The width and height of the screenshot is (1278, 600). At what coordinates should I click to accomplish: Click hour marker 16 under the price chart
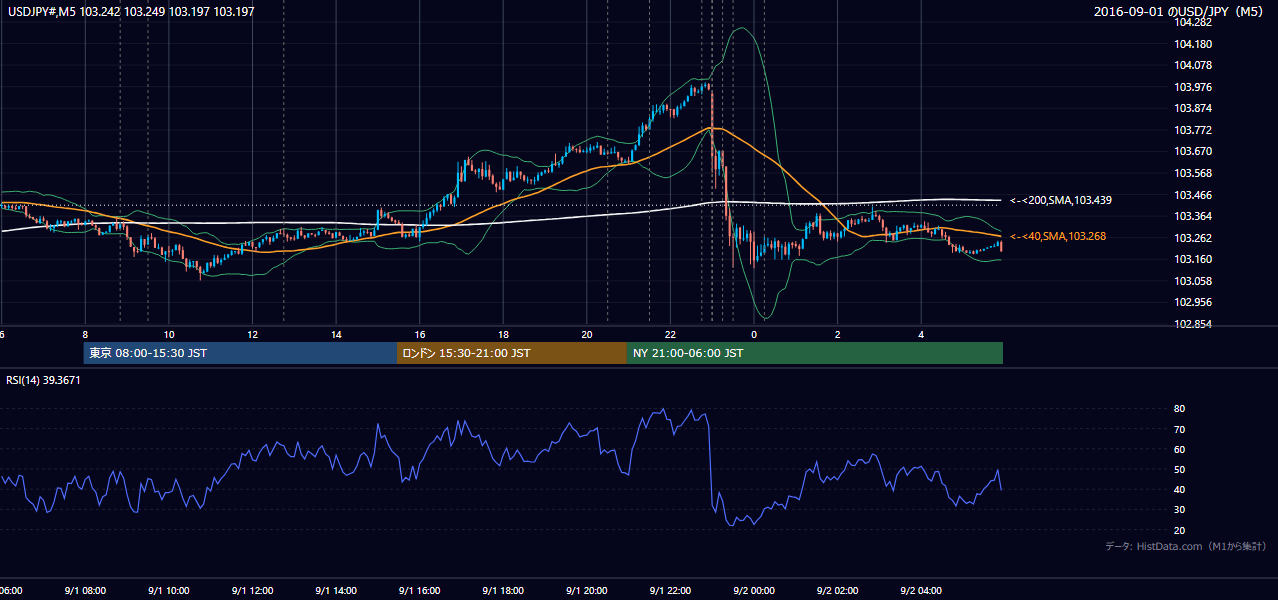420,334
